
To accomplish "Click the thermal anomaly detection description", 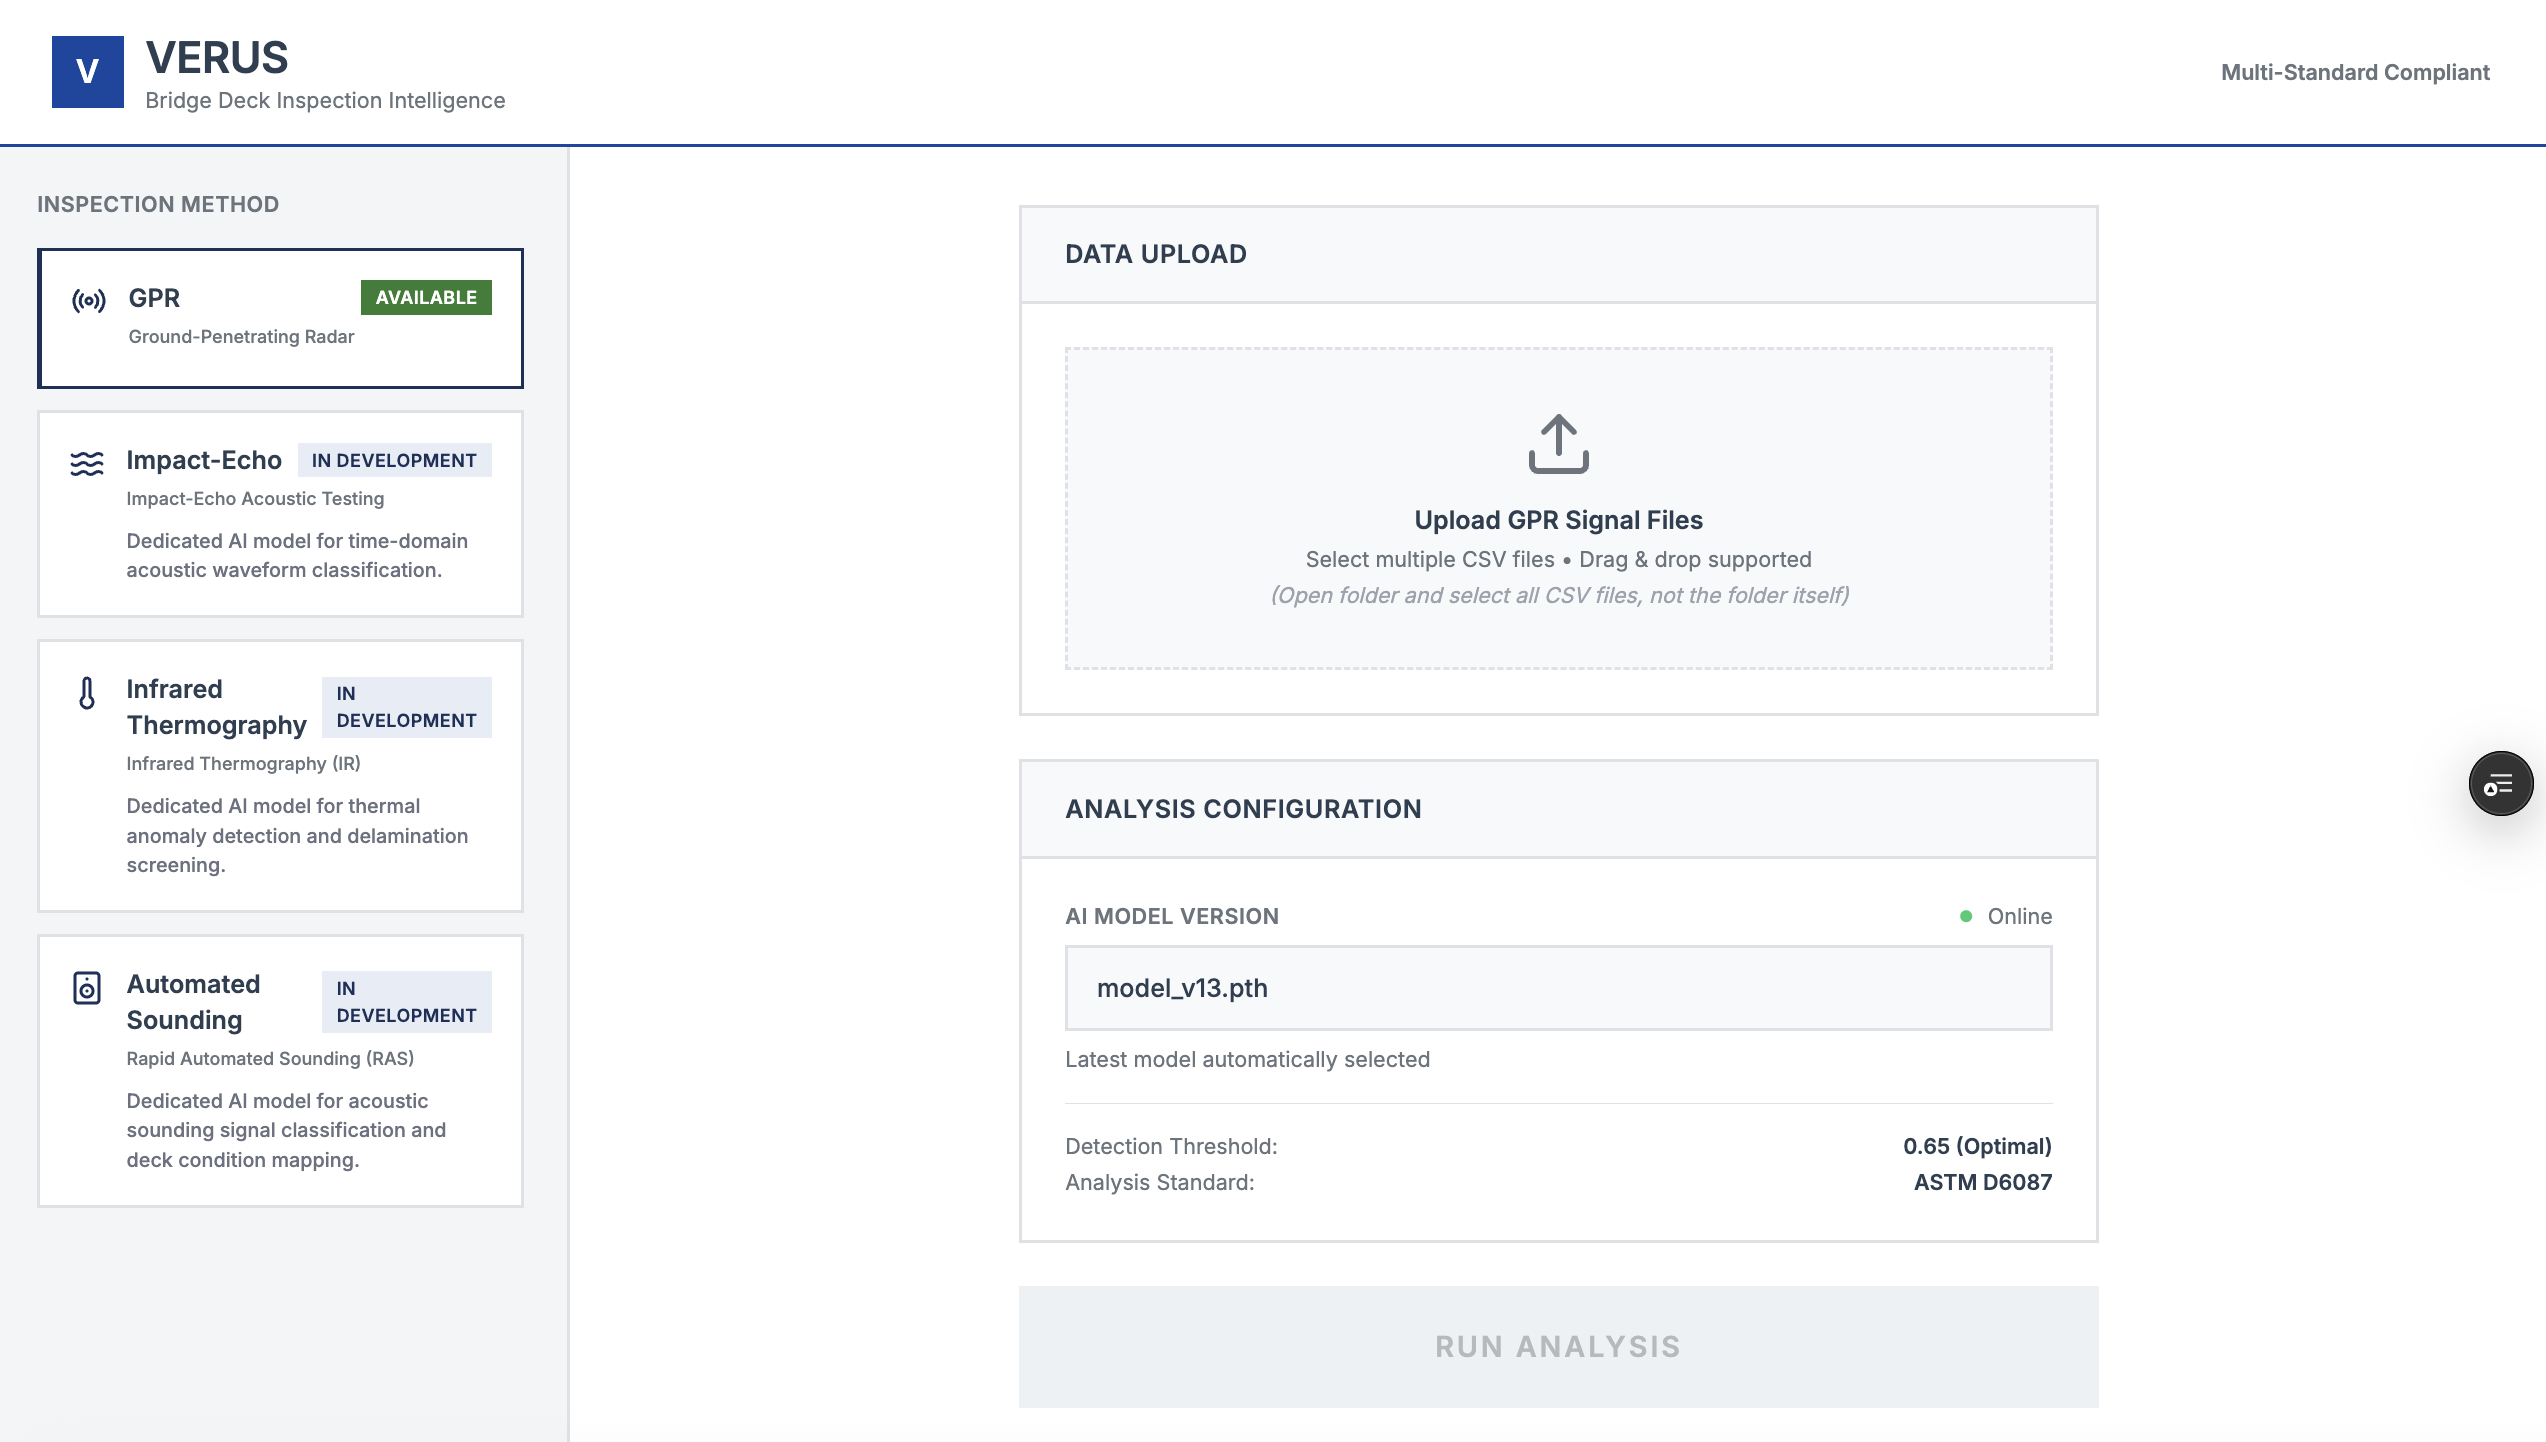I will click(x=297, y=835).
